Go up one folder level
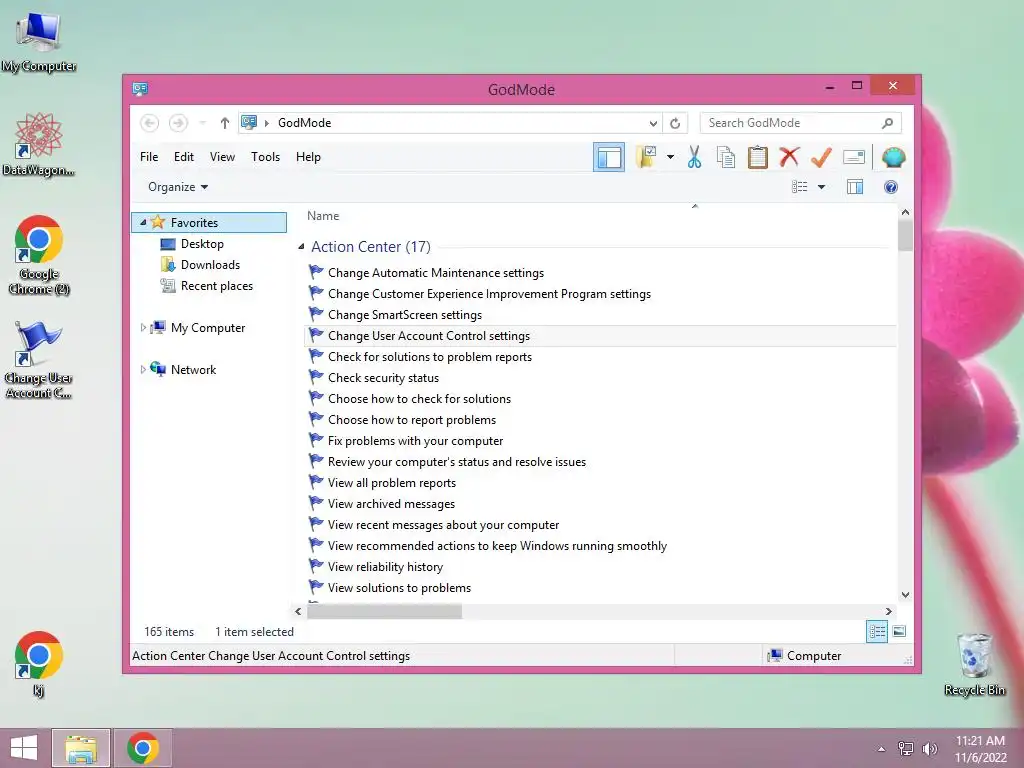The width and height of the screenshot is (1024, 768). tap(225, 123)
